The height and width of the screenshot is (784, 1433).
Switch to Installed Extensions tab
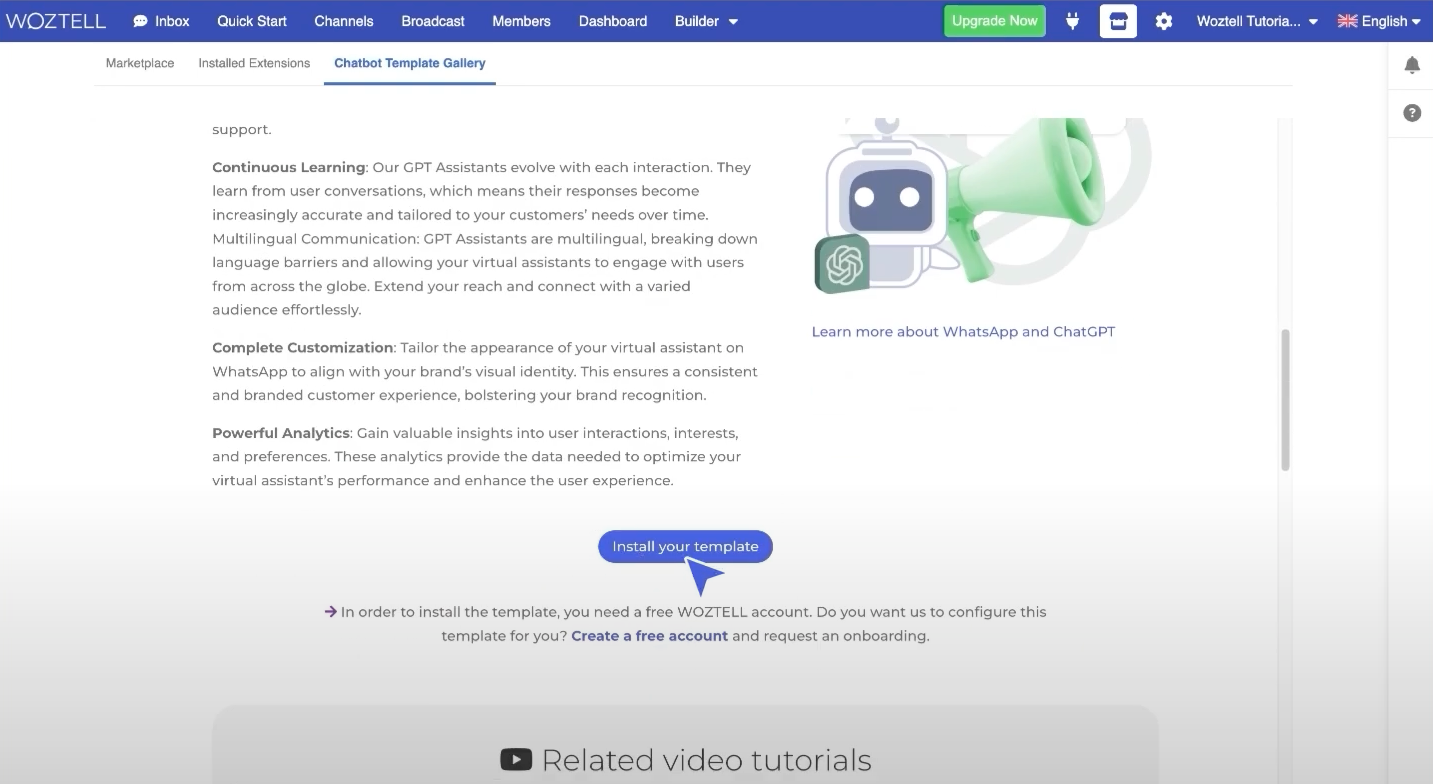[x=254, y=63]
